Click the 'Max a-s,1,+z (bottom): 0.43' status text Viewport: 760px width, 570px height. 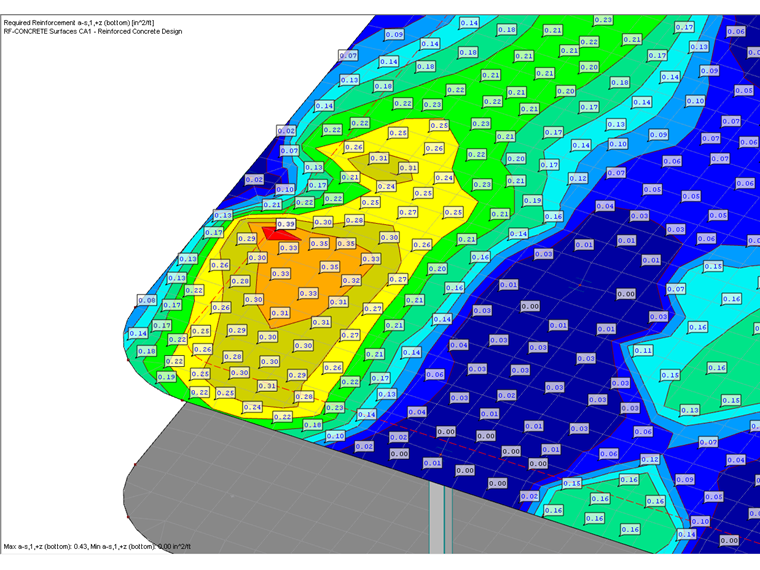[x=46, y=547]
